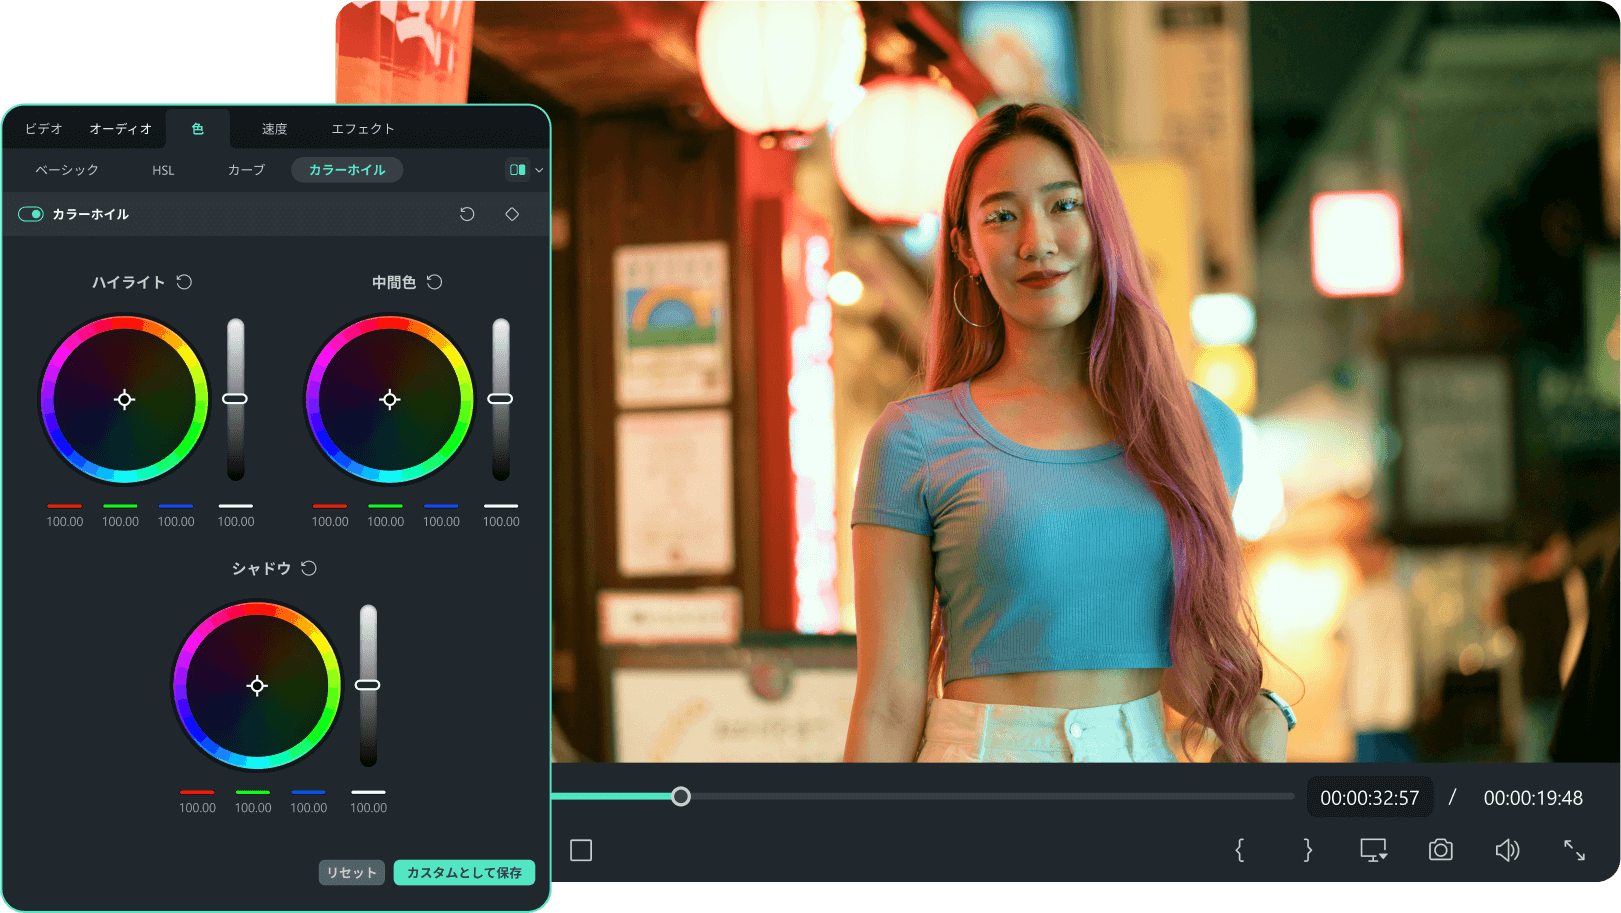Click 中間色 white value 100.00

501,522
